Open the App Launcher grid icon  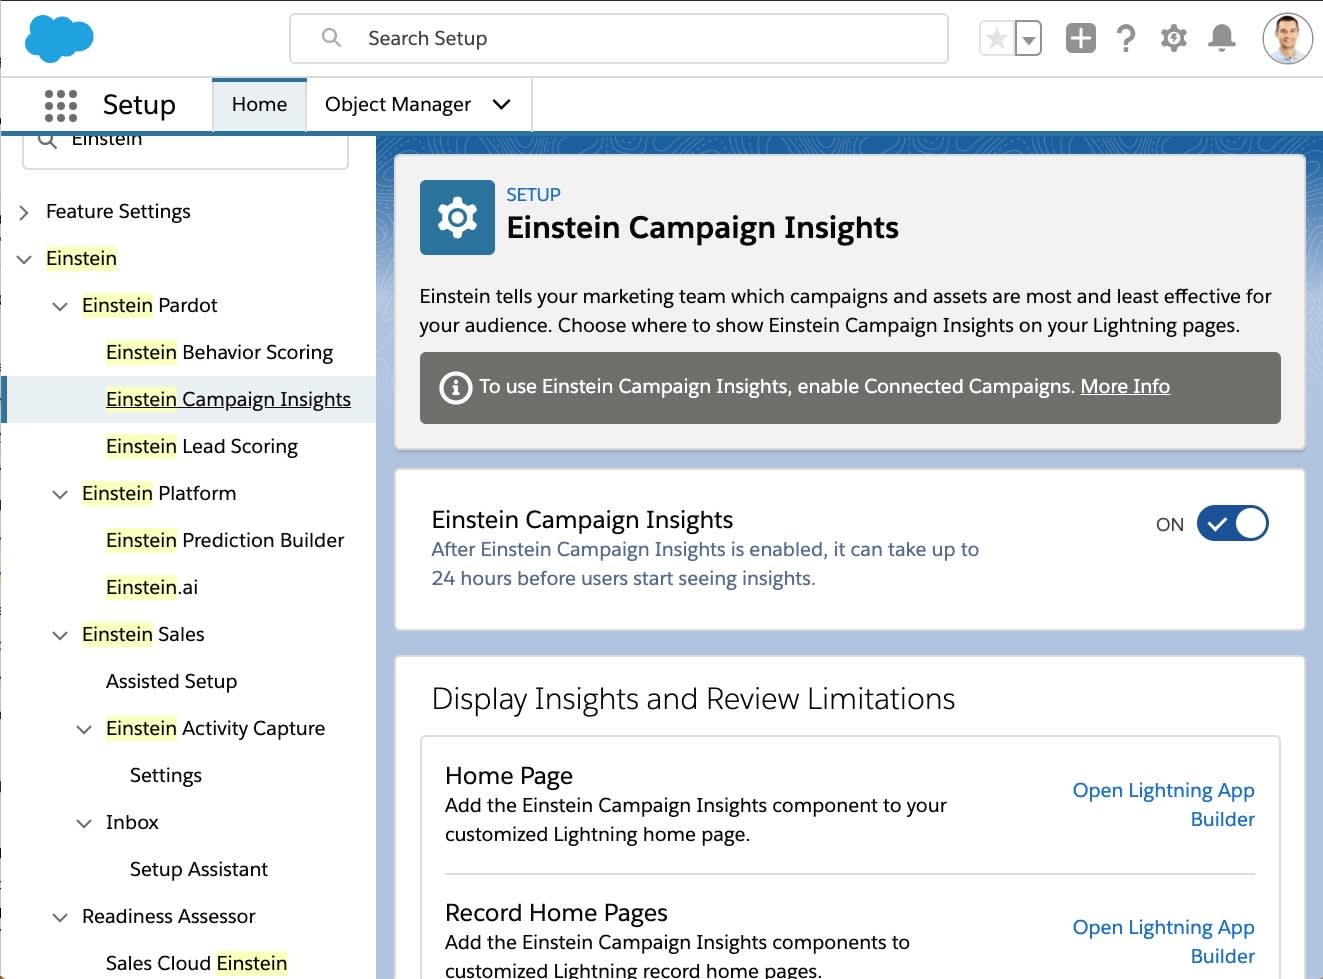61,105
